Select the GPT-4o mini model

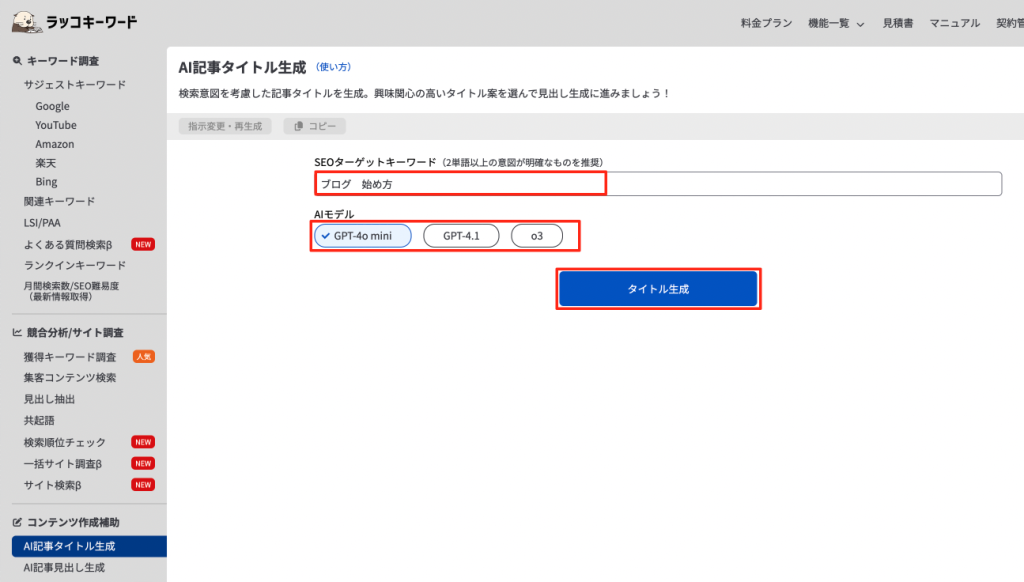[x=362, y=236]
